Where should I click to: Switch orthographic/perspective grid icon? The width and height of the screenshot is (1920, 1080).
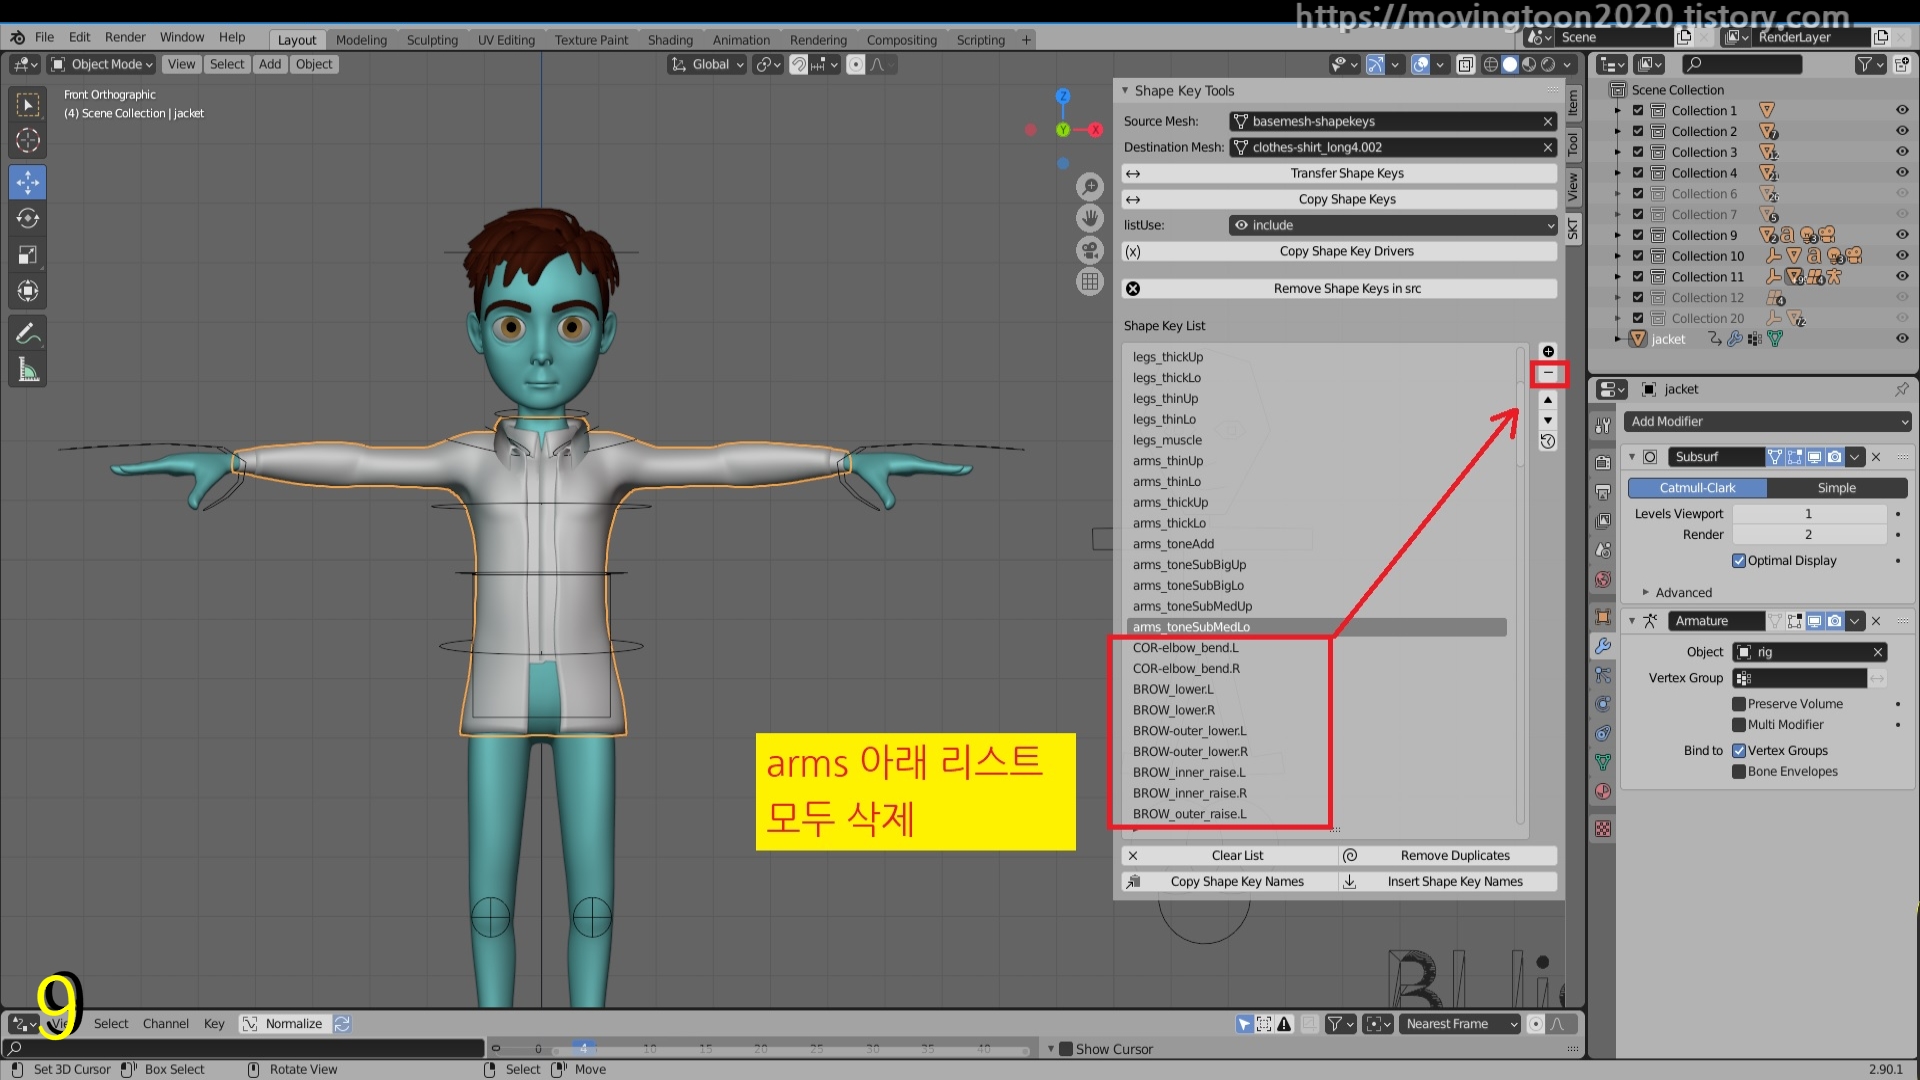click(x=1090, y=282)
